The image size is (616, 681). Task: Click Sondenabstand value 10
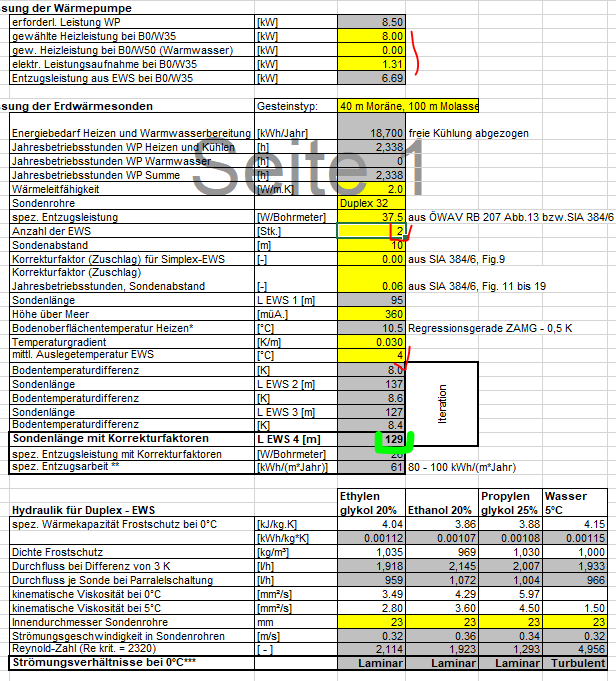click(x=371, y=245)
